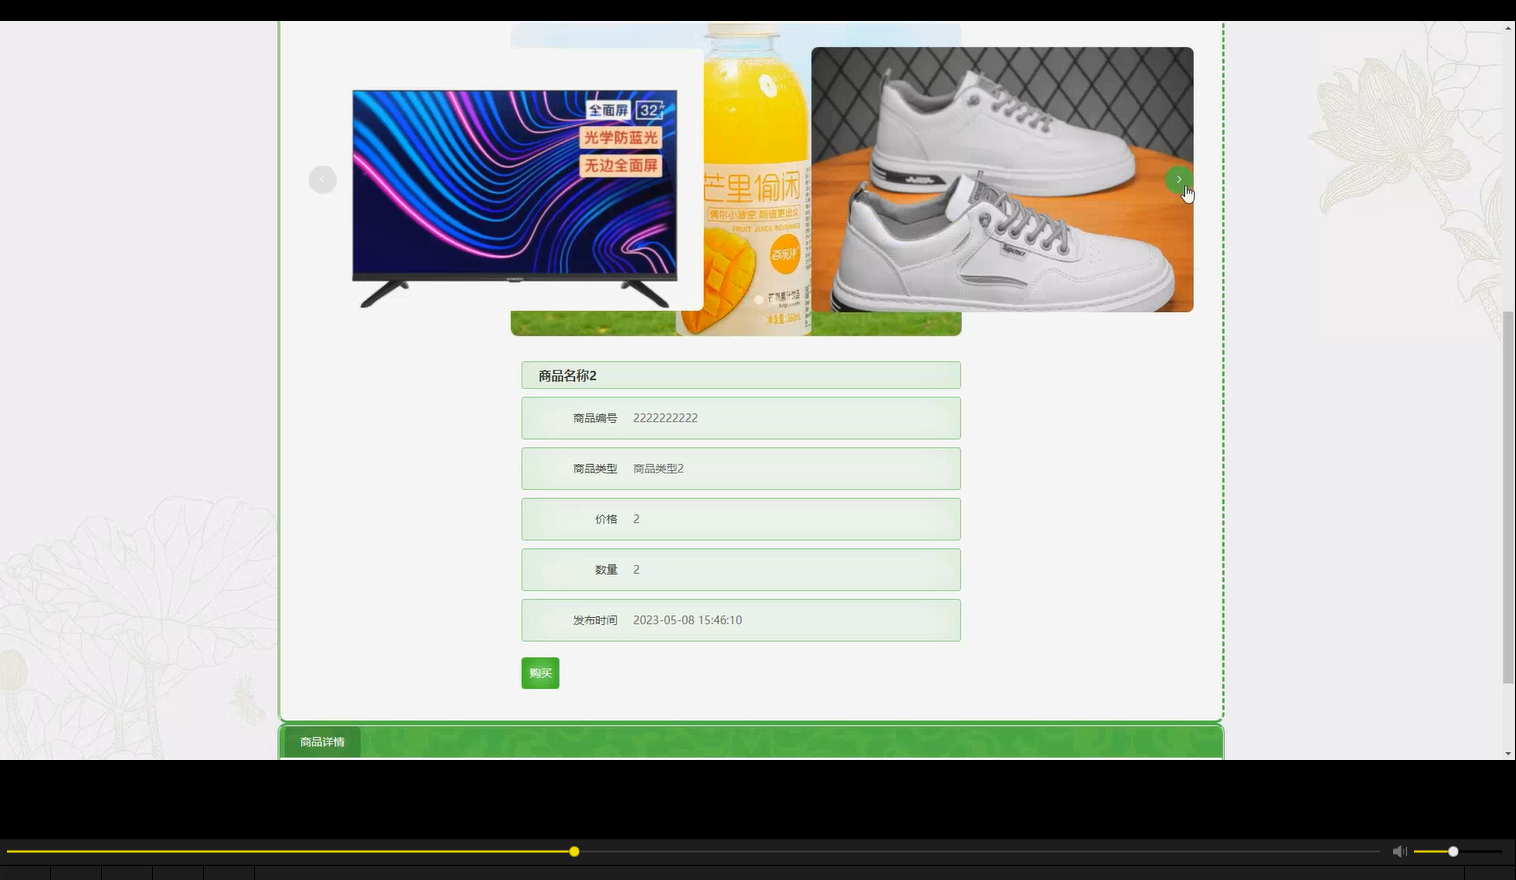Seek using the yellow video progress bar
The height and width of the screenshot is (880, 1516).
point(692,852)
